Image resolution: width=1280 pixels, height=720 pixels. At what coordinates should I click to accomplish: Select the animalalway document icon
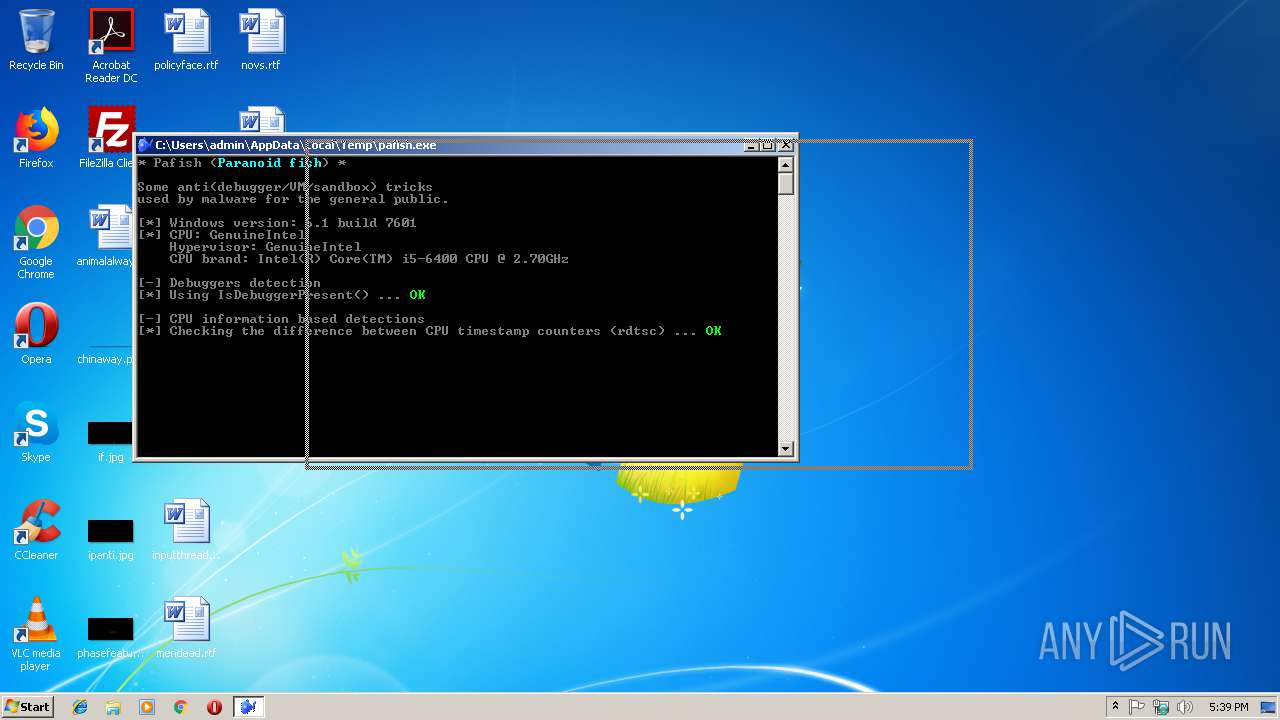[108, 236]
